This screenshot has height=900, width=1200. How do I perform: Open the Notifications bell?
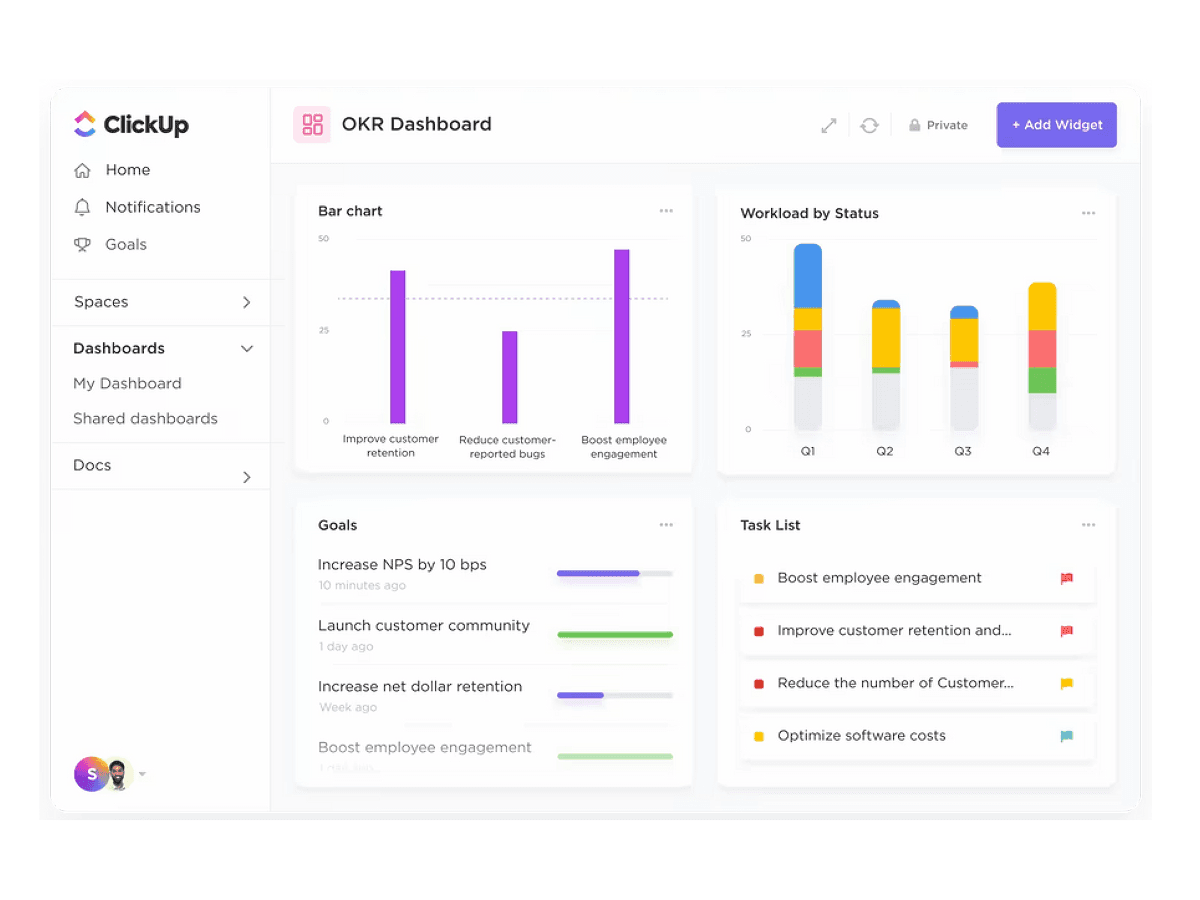pos(150,207)
